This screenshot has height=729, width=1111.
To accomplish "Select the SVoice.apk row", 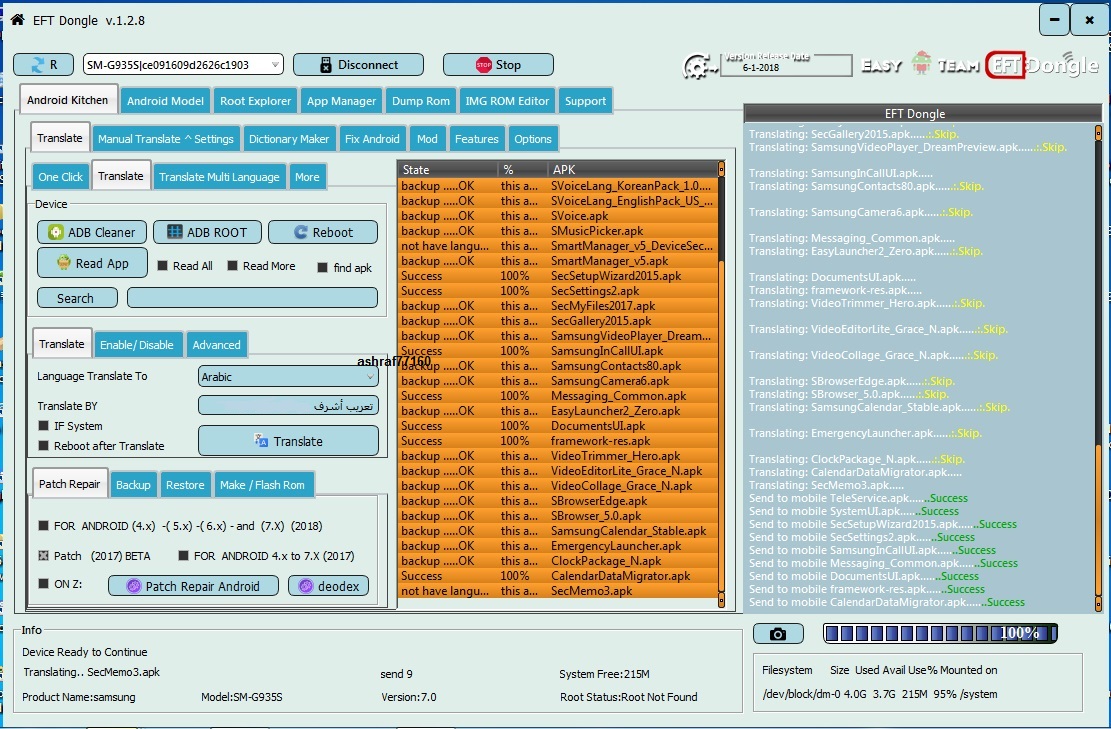I will 558,215.
